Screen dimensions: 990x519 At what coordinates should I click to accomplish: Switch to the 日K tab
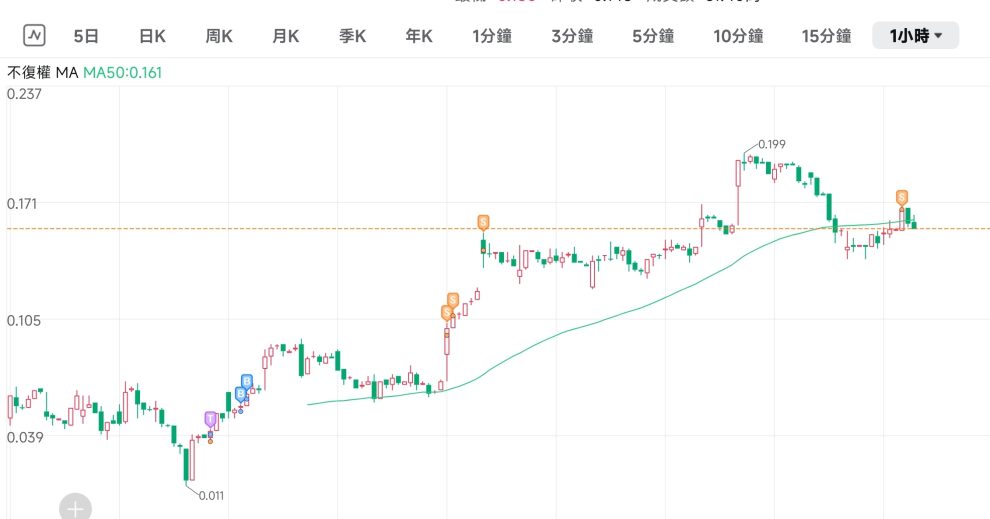tap(152, 36)
